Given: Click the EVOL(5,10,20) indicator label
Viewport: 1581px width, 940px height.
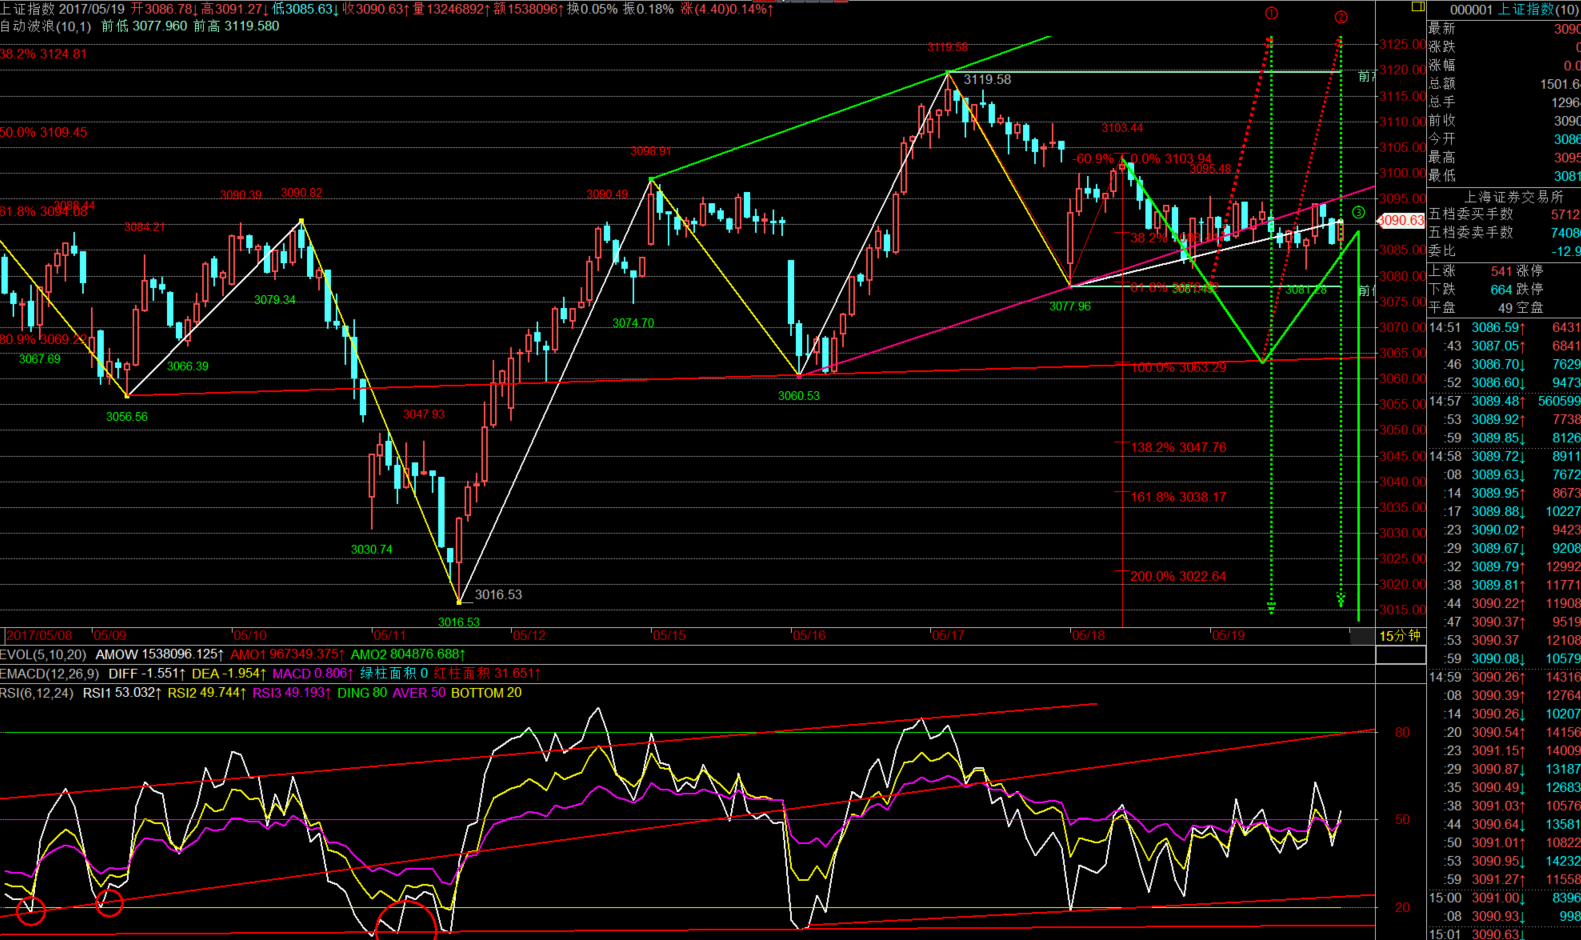Looking at the screenshot, I should 43,654.
